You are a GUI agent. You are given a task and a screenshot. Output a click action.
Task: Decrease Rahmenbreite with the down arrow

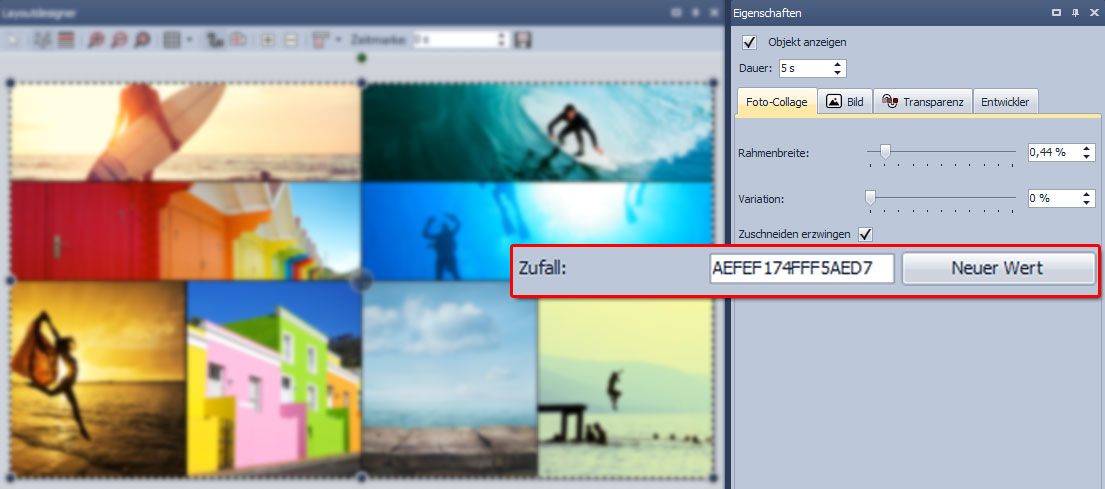pyautogui.click(x=1087, y=156)
